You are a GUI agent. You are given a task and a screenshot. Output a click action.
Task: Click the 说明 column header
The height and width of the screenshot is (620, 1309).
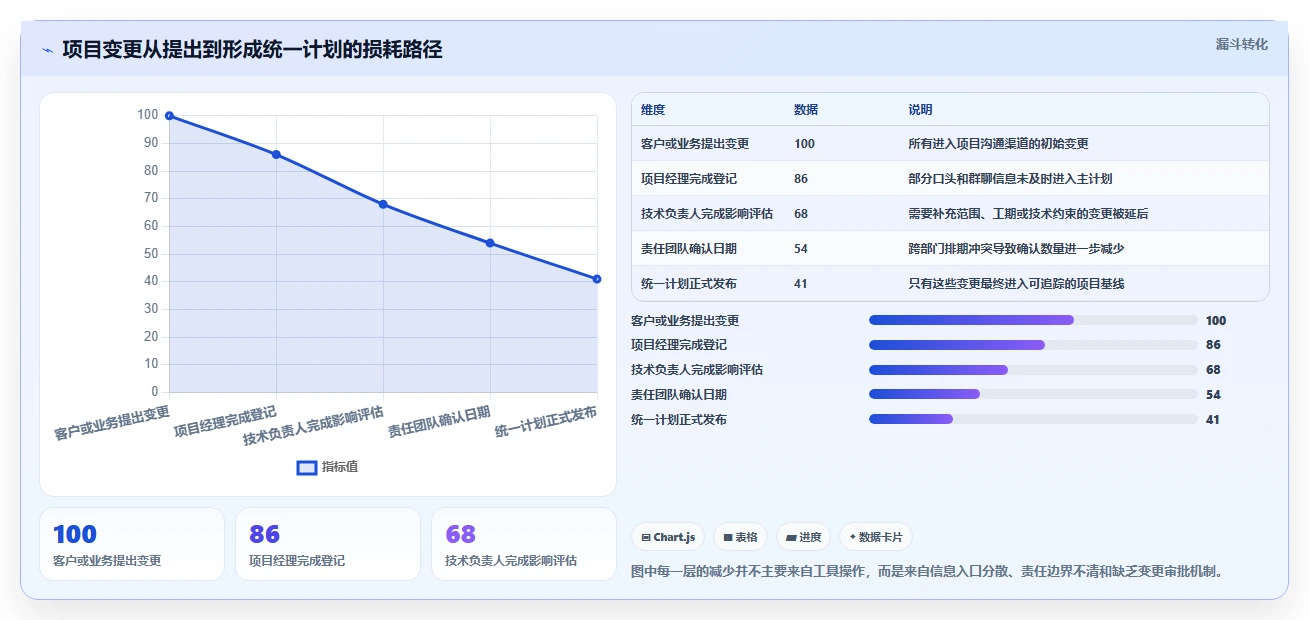(x=920, y=109)
